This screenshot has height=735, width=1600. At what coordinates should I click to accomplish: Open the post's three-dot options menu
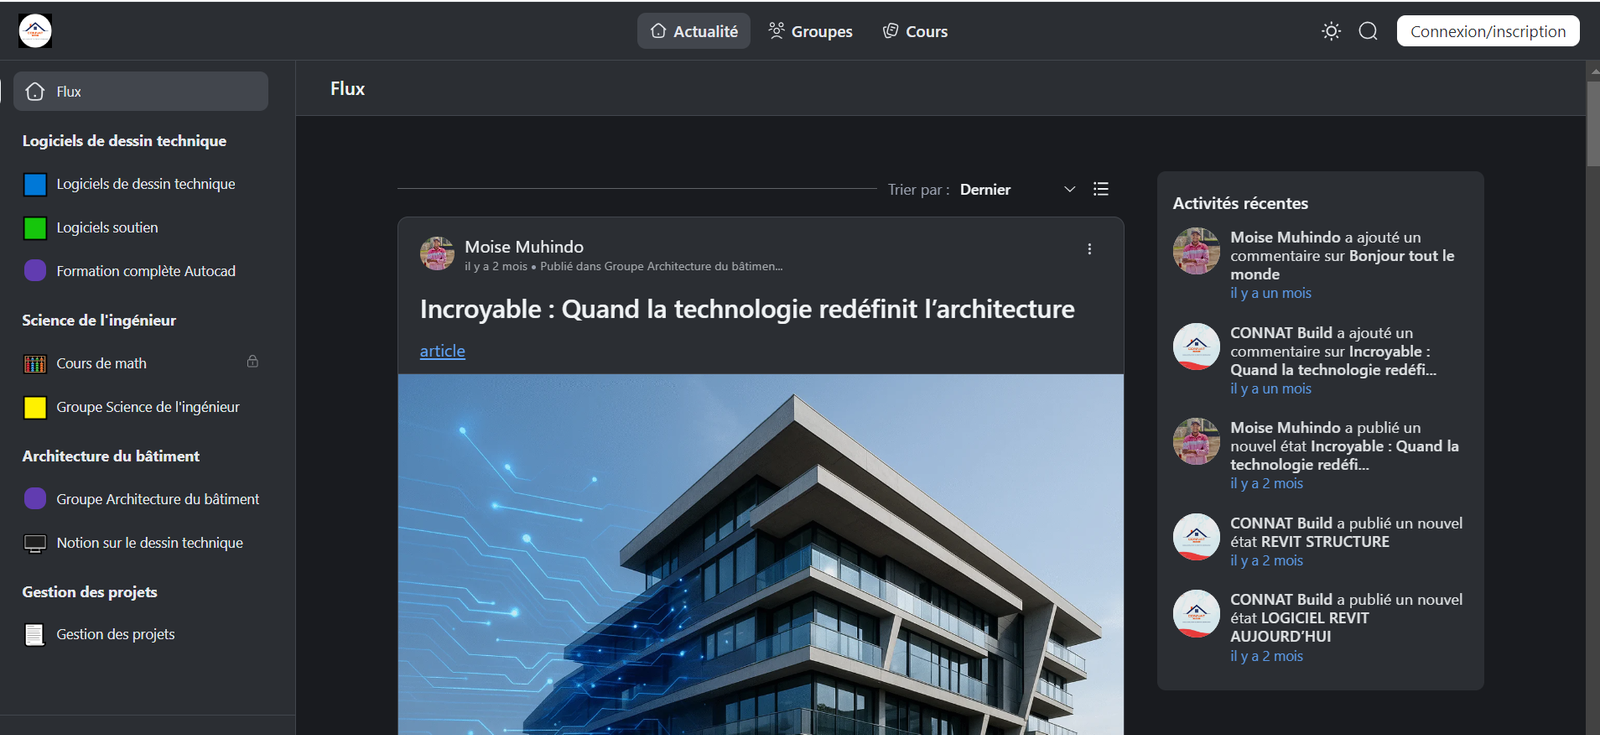[1089, 249]
